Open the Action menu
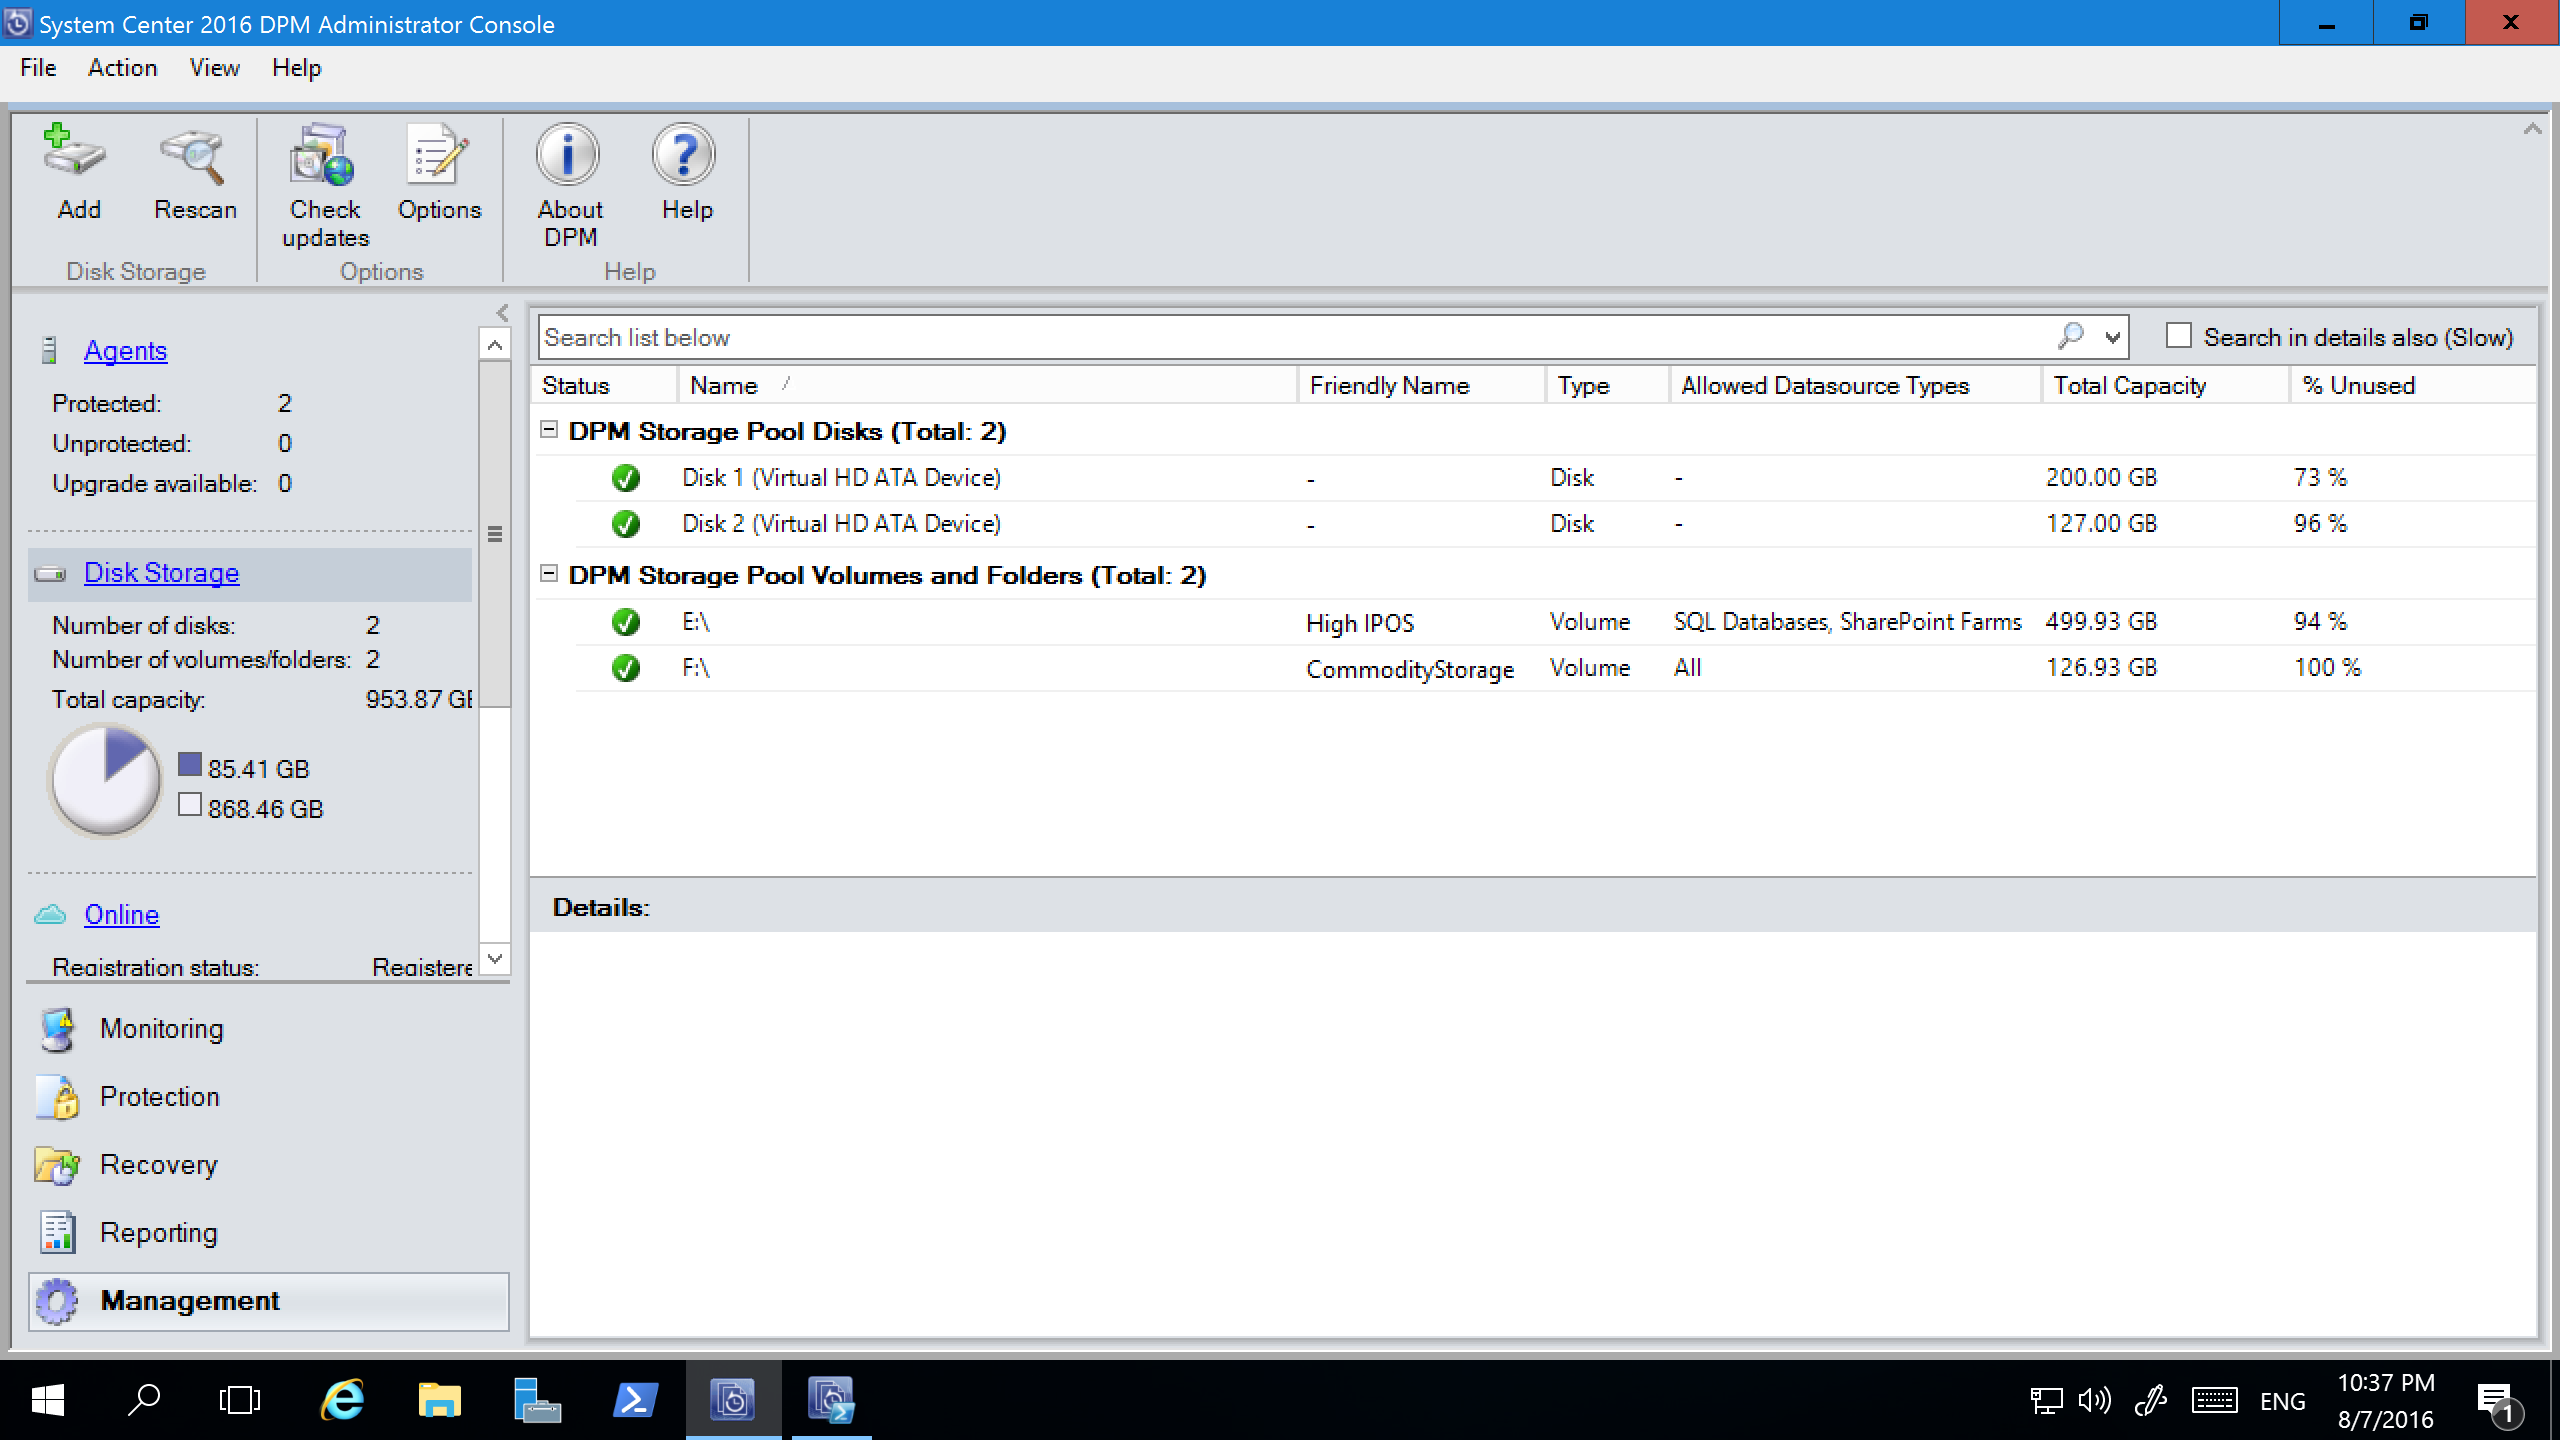The image size is (2560, 1440). pos(121,67)
